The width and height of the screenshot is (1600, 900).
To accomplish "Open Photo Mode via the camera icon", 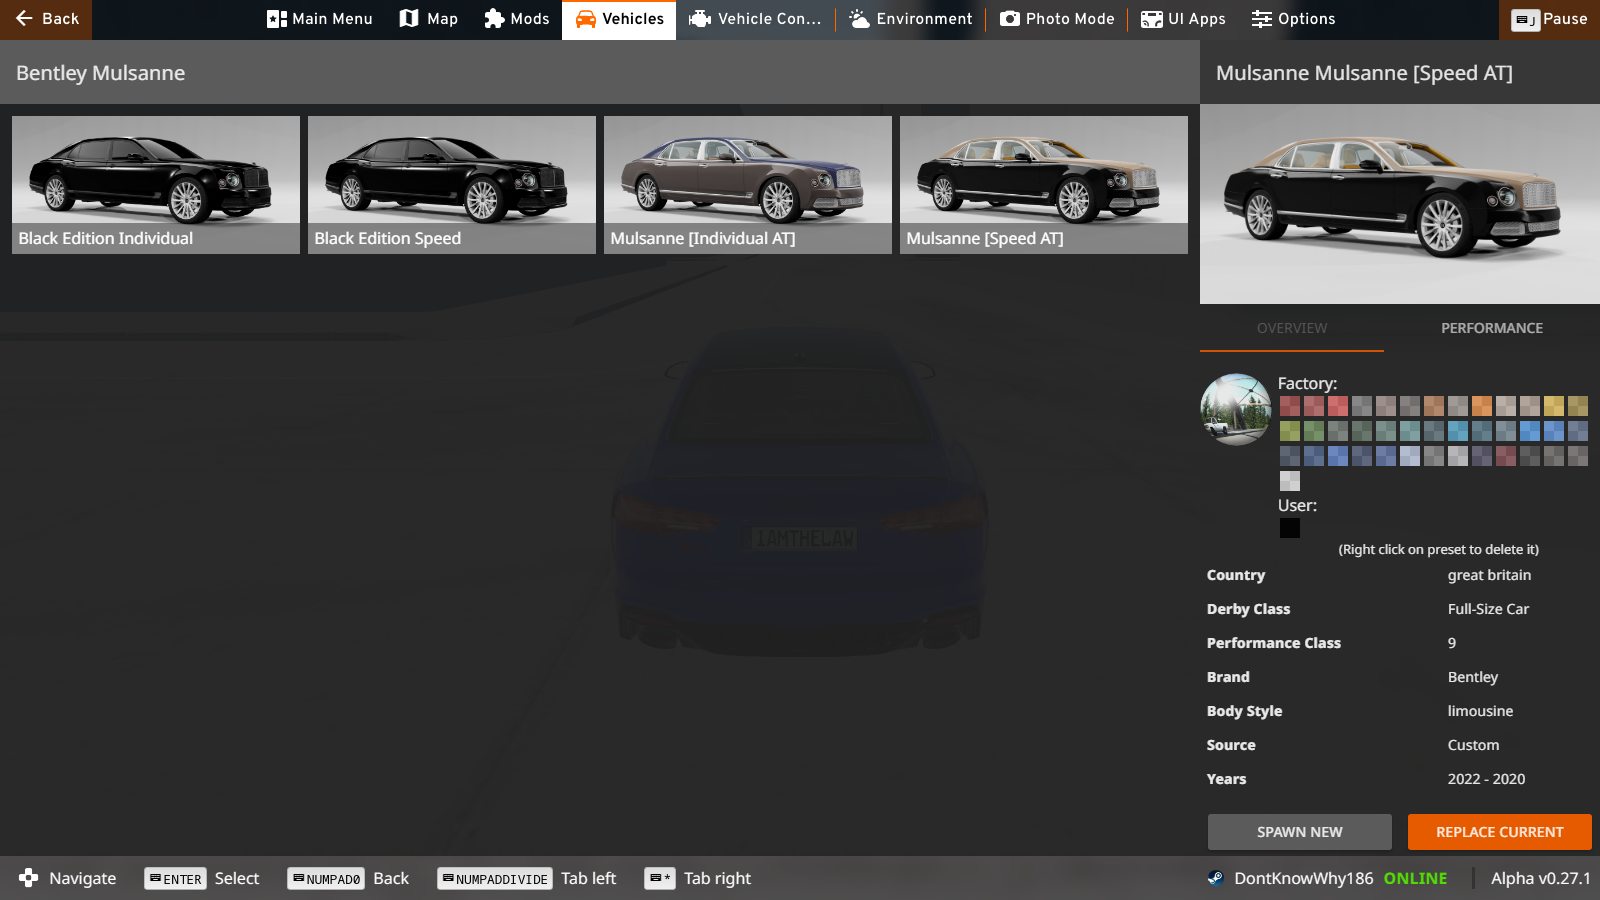I will click(1010, 19).
